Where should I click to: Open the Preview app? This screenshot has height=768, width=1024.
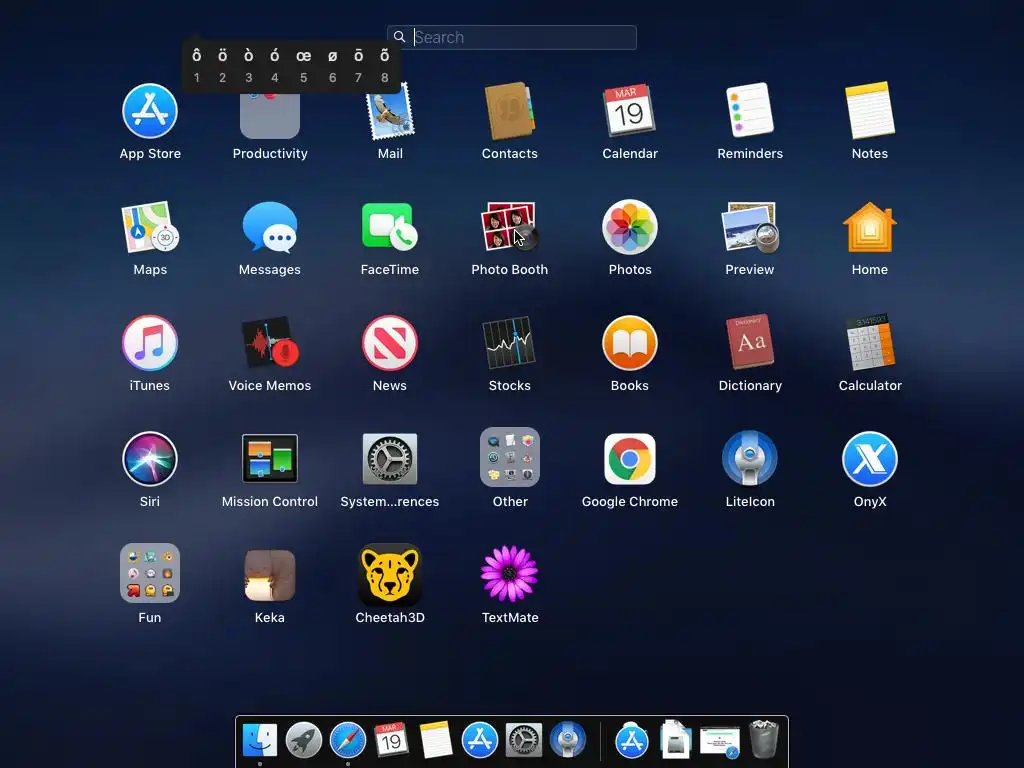(750, 227)
